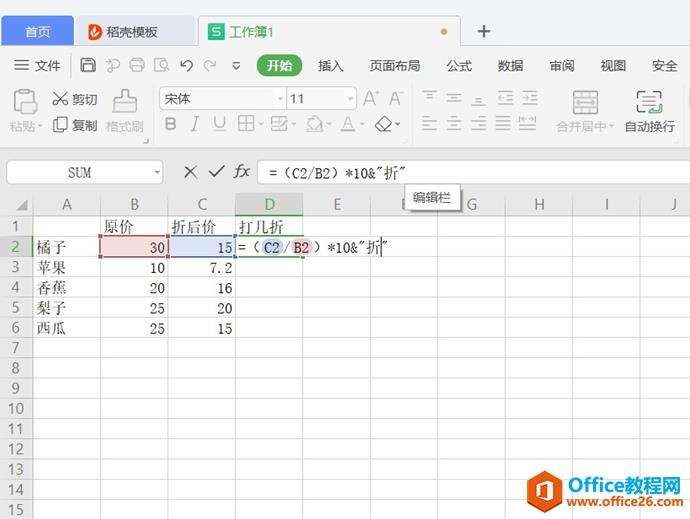Image resolution: width=690 pixels, height=519 pixels.
Task: Click the increase font size icon
Action: (370, 99)
